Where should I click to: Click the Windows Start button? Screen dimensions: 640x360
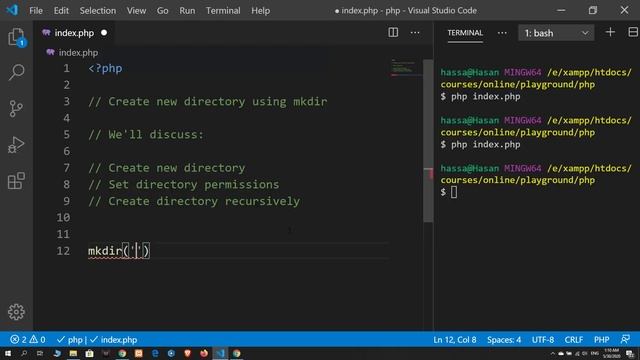(x=8, y=353)
